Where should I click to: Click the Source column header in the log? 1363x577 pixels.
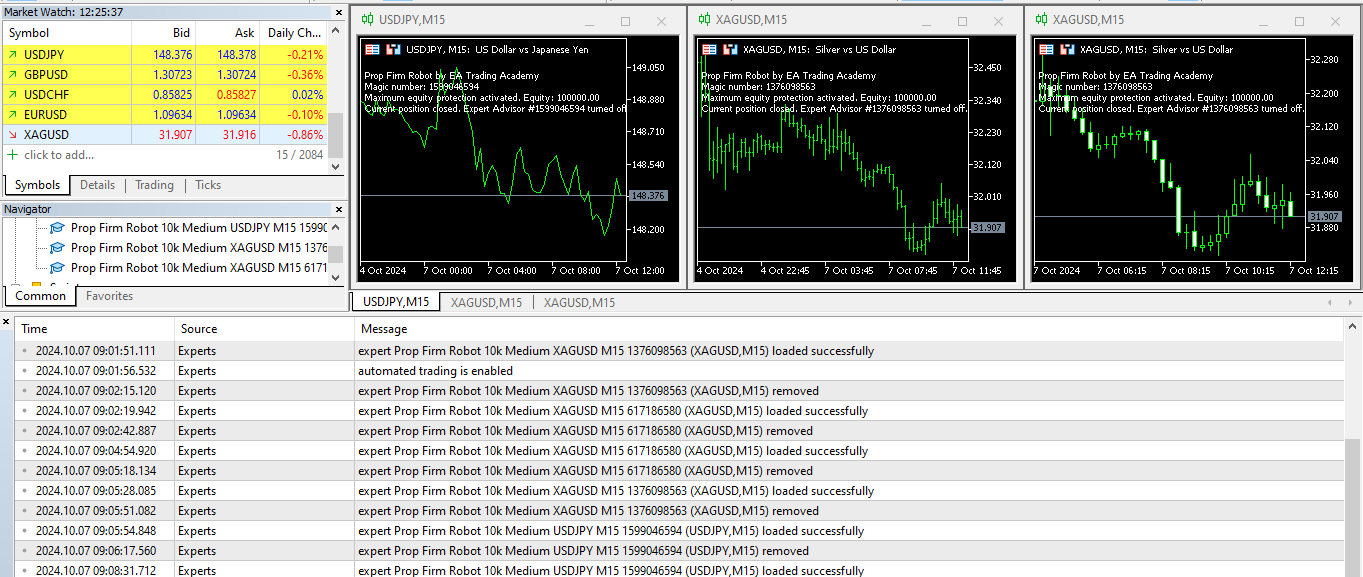coord(265,329)
